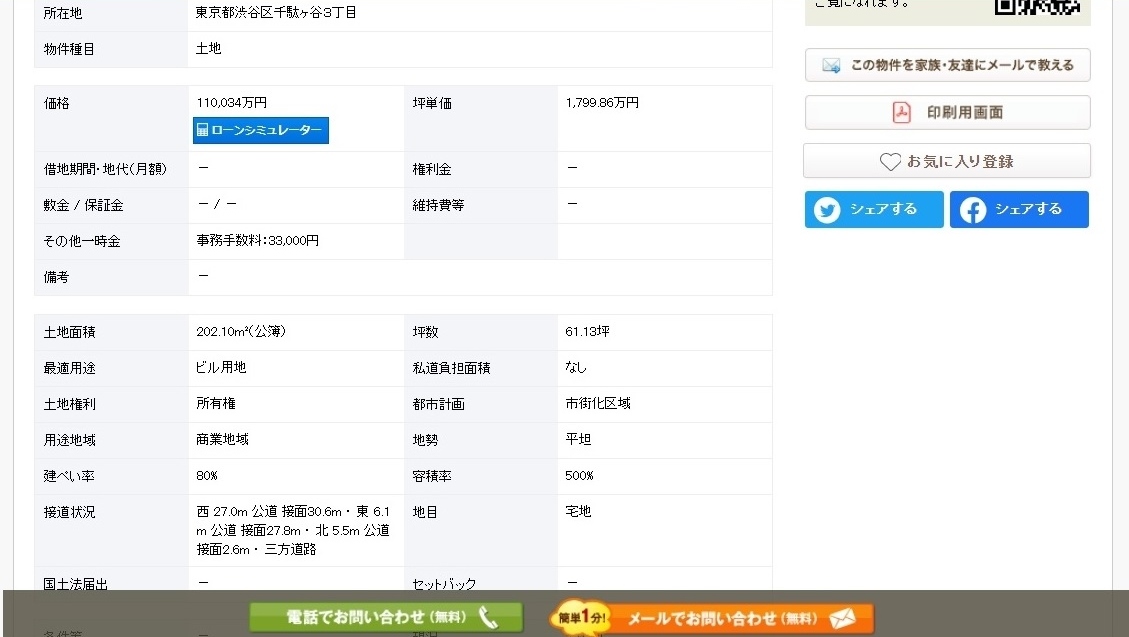This screenshot has height=637, width=1129.
Task: Click the その他一時金 label
Action: click(x=81, y=241)
